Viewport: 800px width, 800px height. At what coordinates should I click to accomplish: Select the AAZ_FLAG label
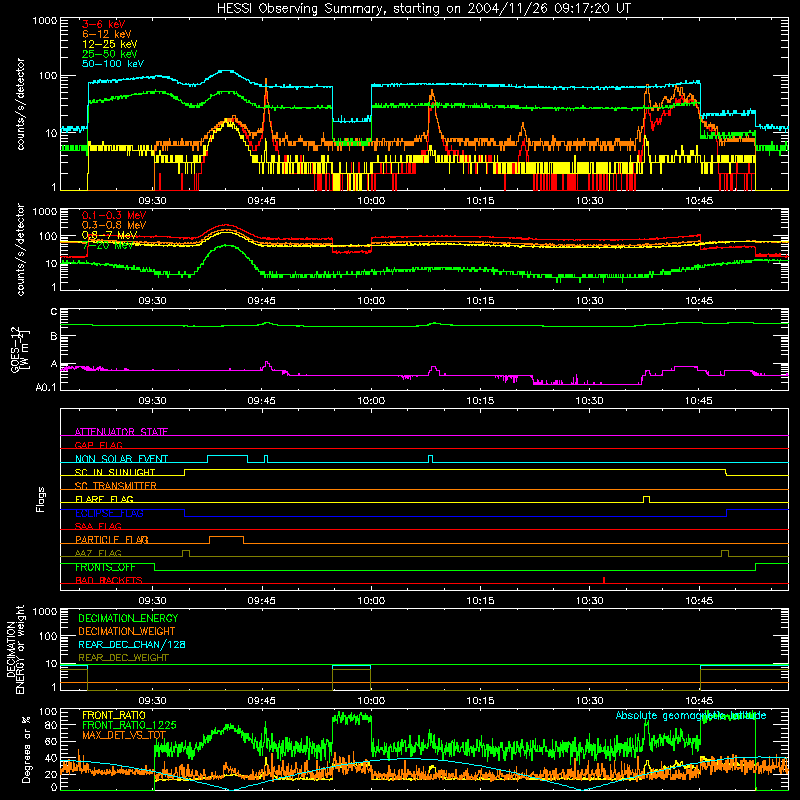(x=98, y=553)
